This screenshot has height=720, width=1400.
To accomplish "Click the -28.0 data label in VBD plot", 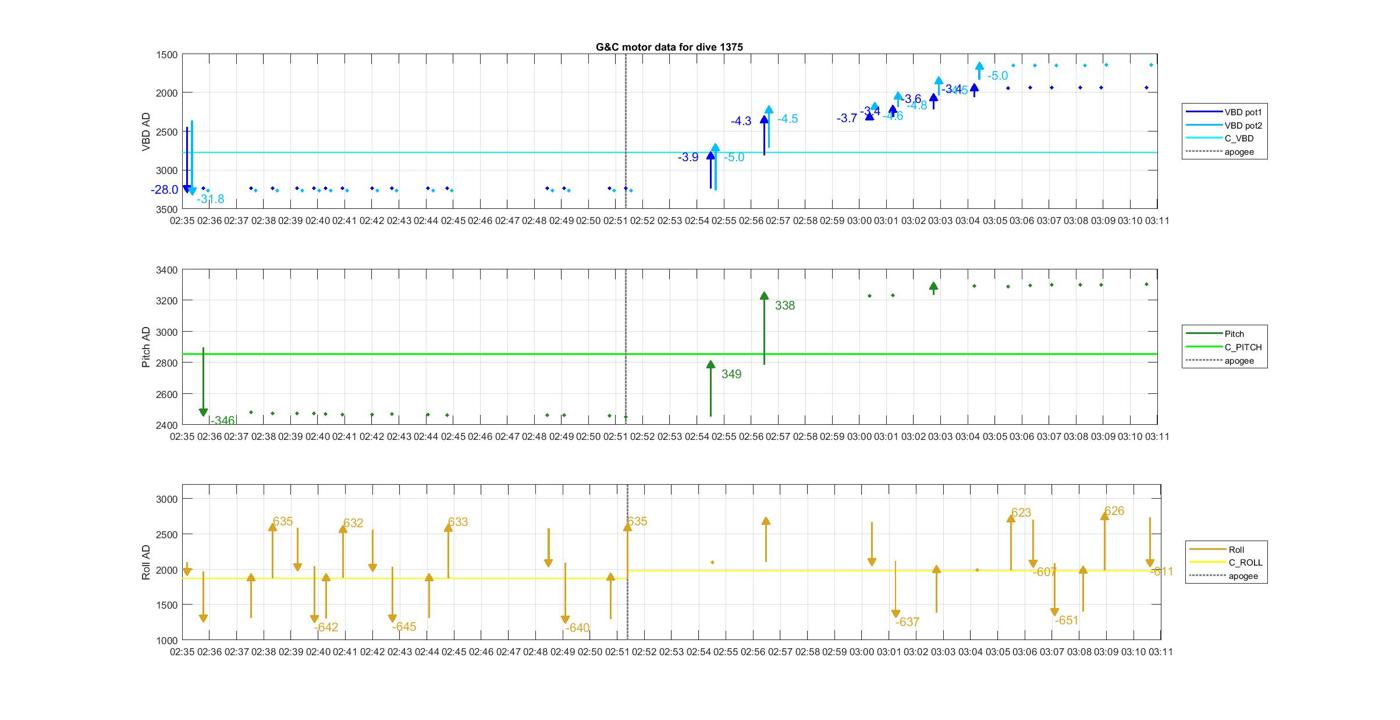I will tap(165, 190).
